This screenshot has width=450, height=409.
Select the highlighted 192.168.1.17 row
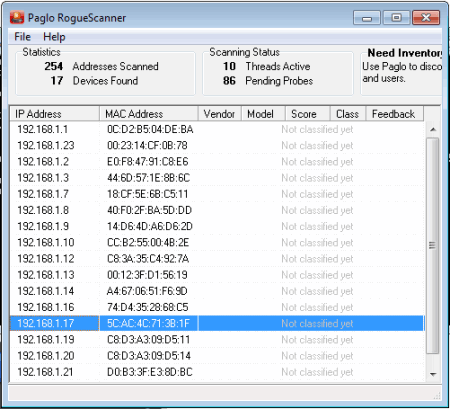point(217,323)
